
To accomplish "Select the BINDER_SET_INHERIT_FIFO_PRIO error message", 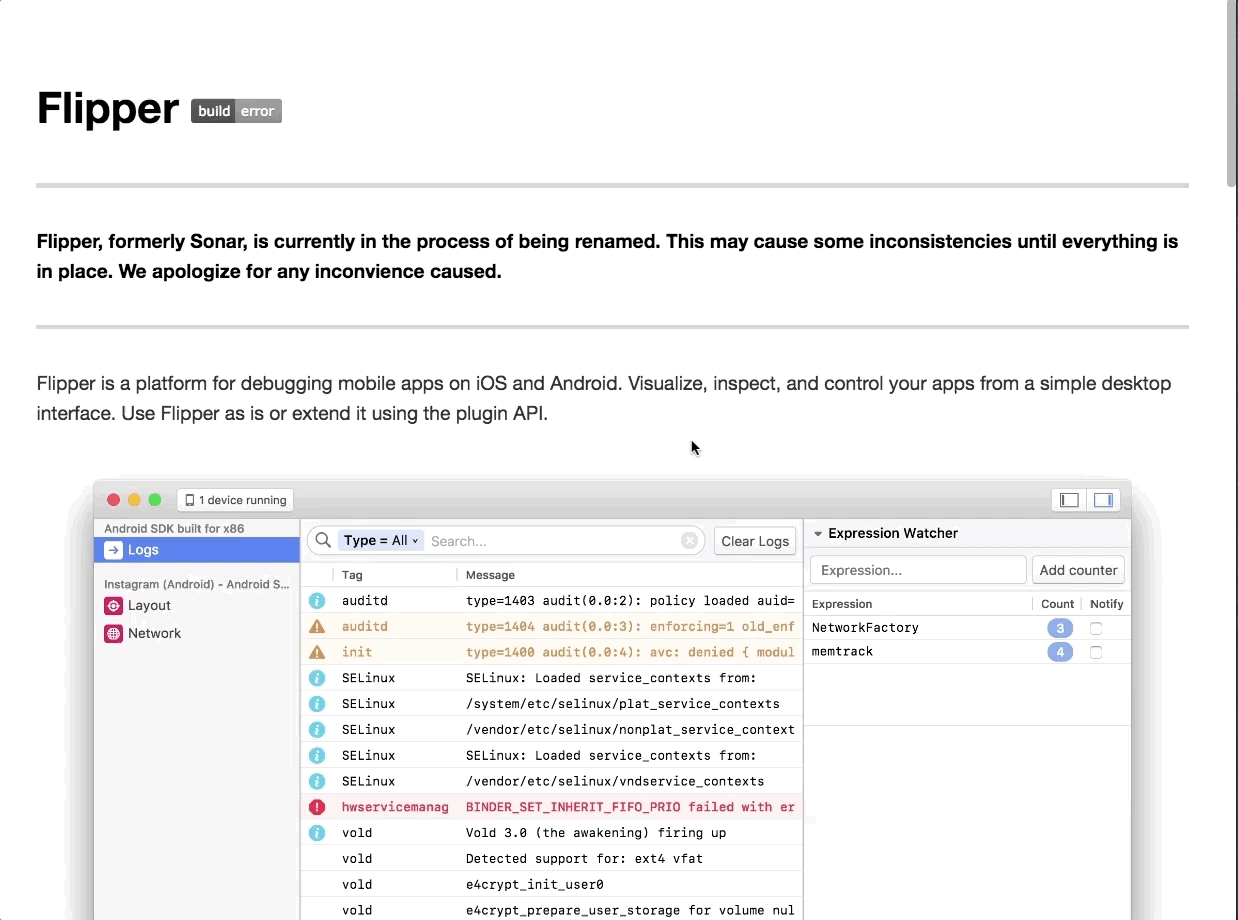I will (630, 807).
